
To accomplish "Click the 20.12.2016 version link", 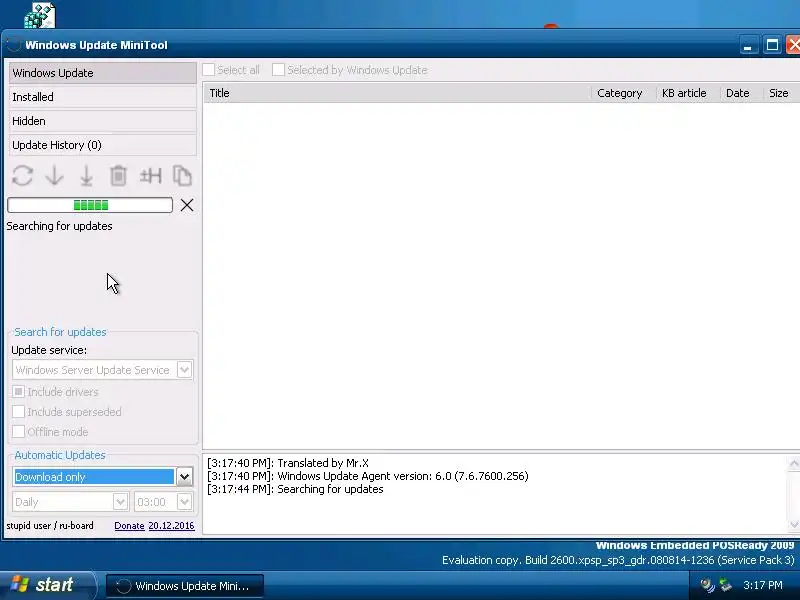I will (171, 526).
